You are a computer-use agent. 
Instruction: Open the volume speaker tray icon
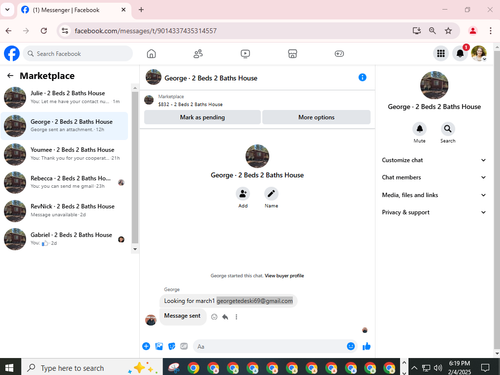[x=438, y=368]
